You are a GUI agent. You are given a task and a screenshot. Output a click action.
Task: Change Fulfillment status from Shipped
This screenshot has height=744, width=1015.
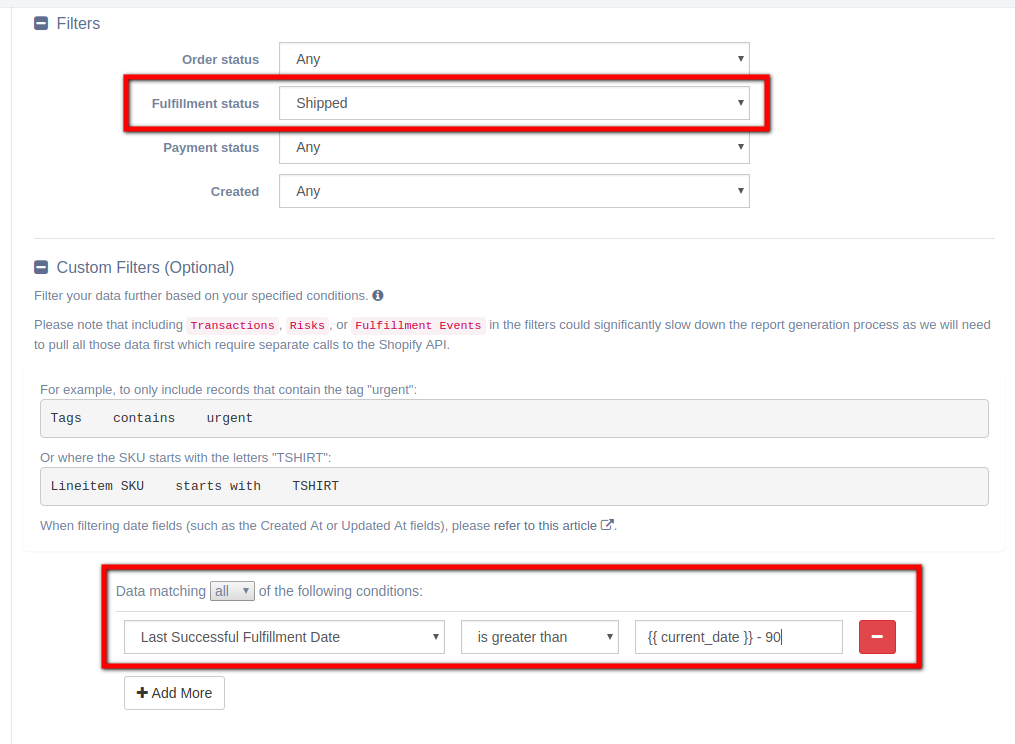click(x=515, y=103)
